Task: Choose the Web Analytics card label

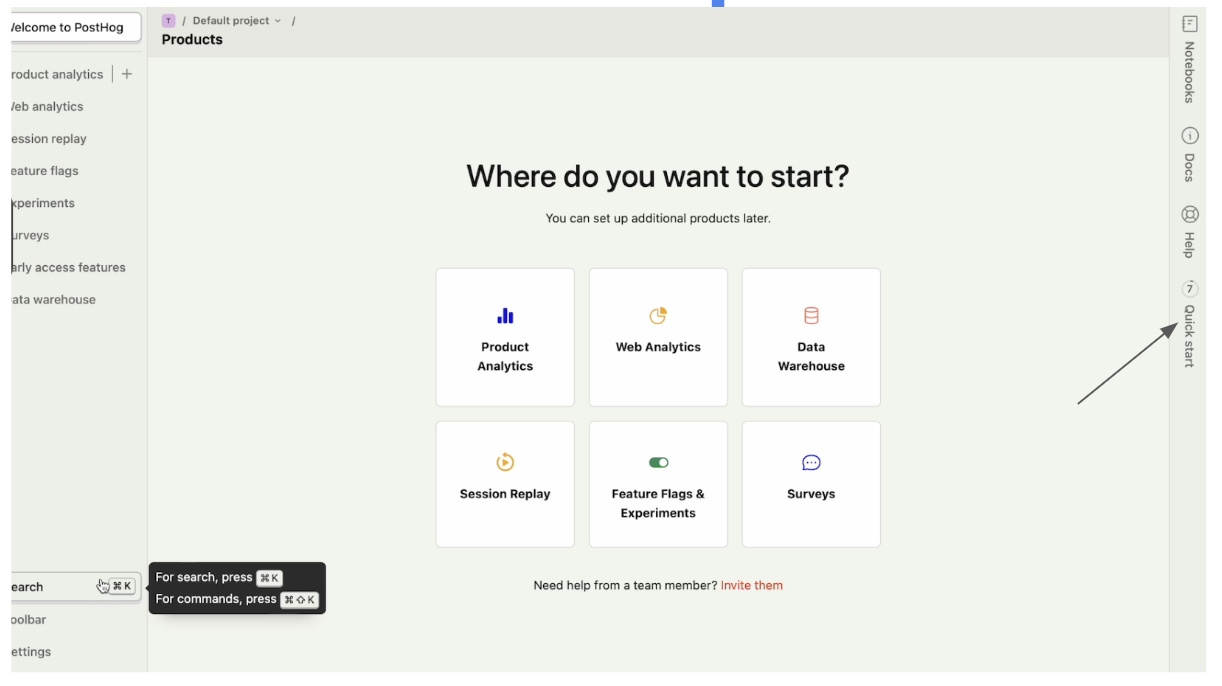Action: point(658,347)
